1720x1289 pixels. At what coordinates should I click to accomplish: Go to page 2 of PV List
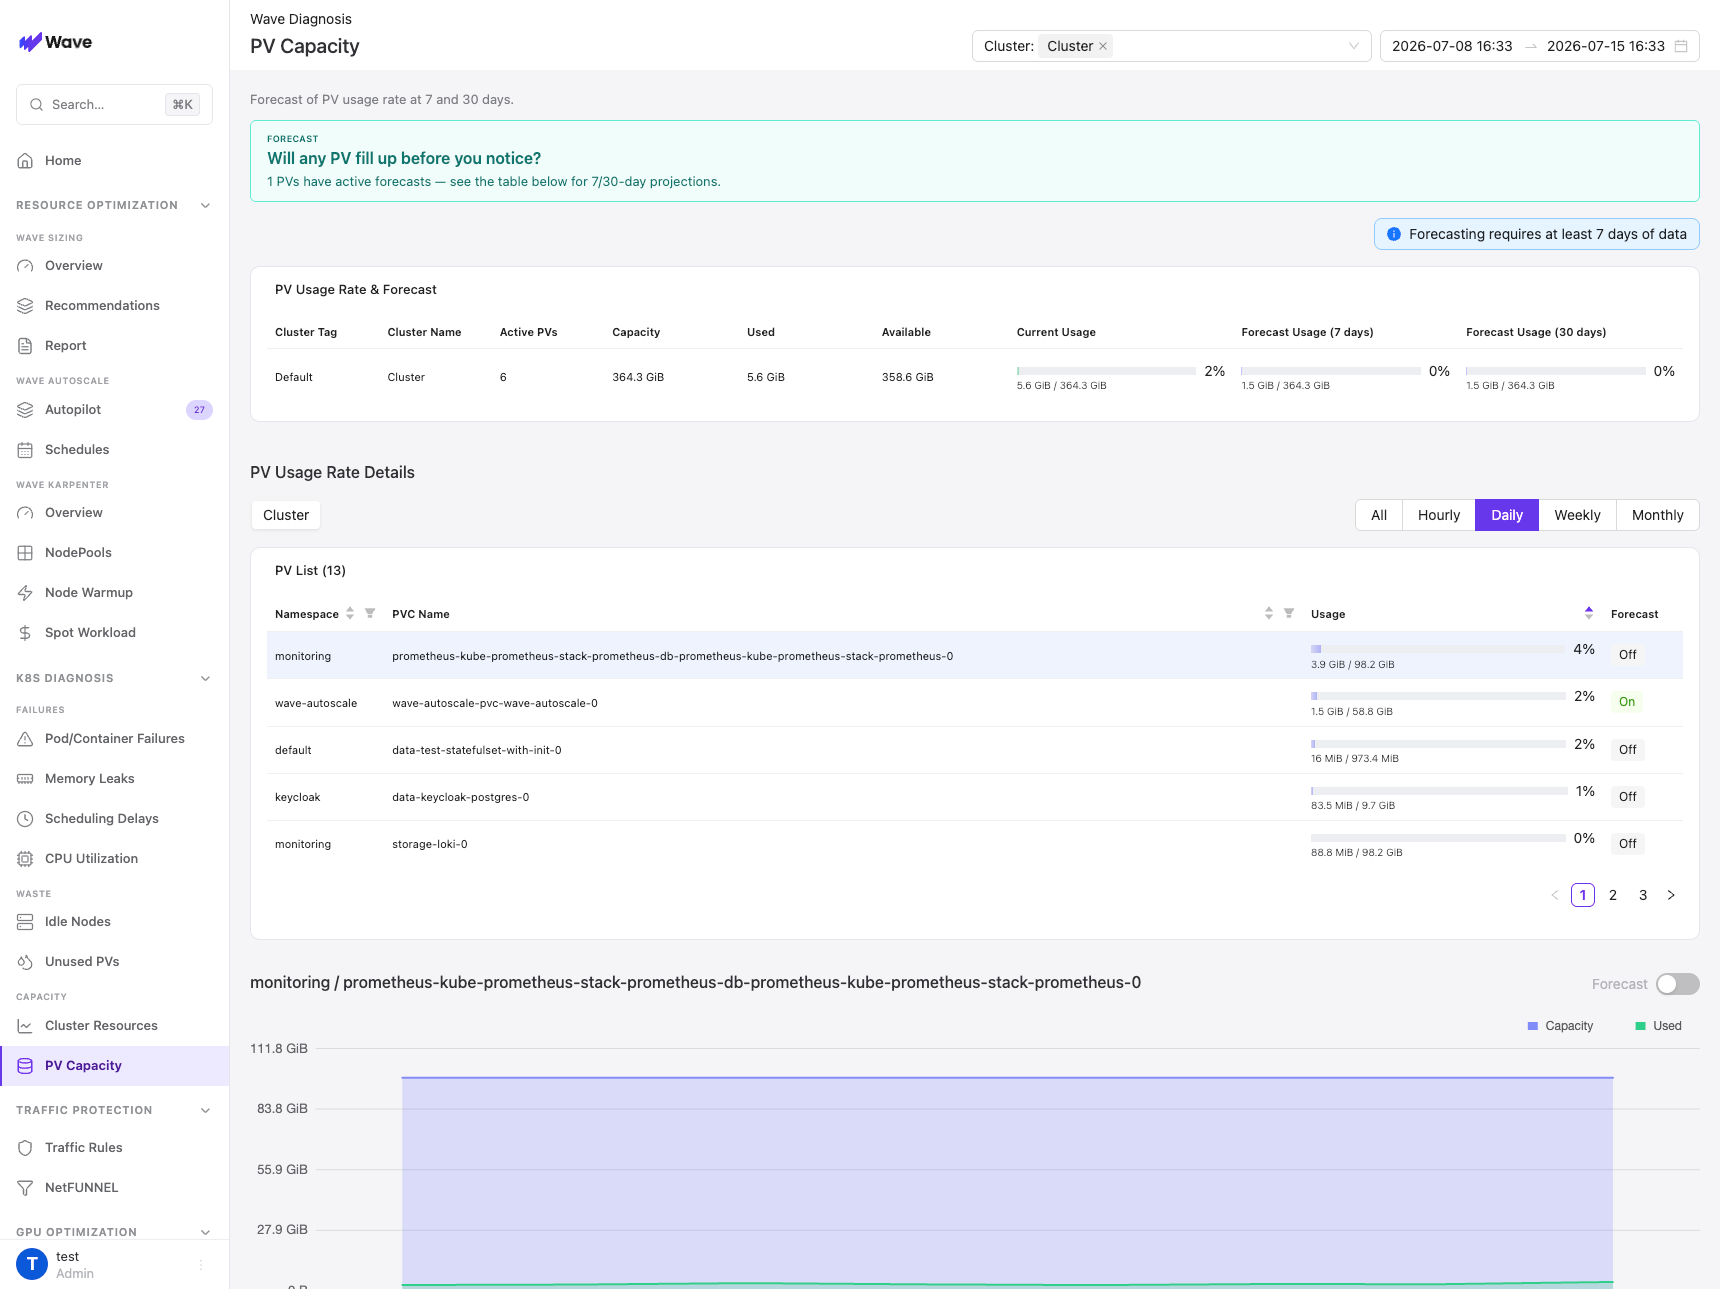coord(1613,895)
